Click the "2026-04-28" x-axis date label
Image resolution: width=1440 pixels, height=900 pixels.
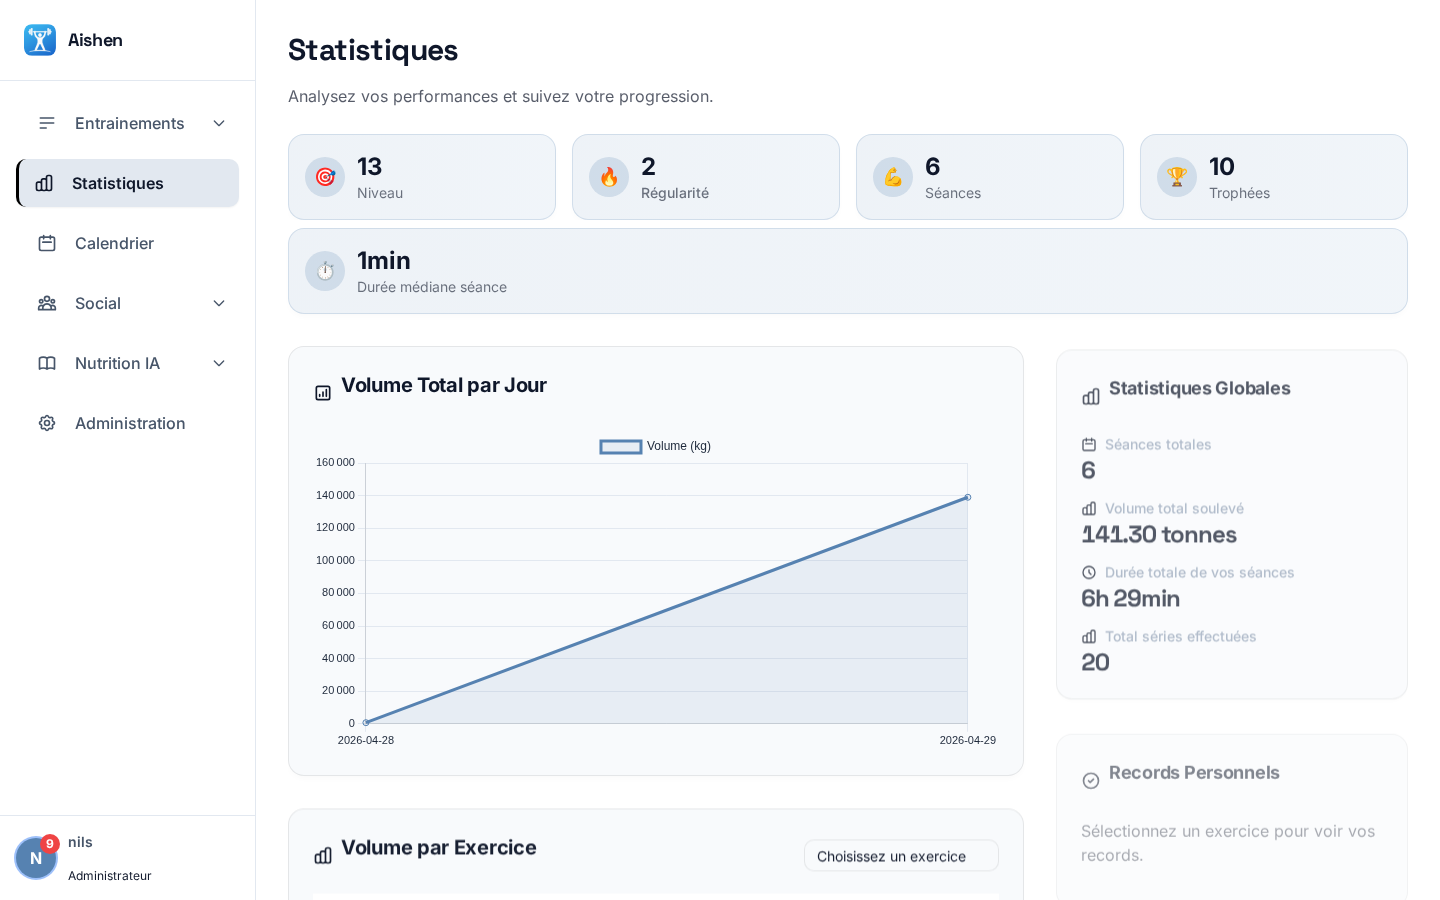[x=366, y=740]
